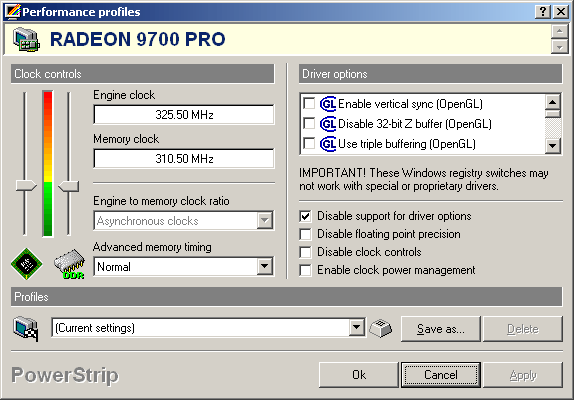Click the GL icon beside Use triple buffering
This screenshot has height=400, width=574.
point(328,143)
